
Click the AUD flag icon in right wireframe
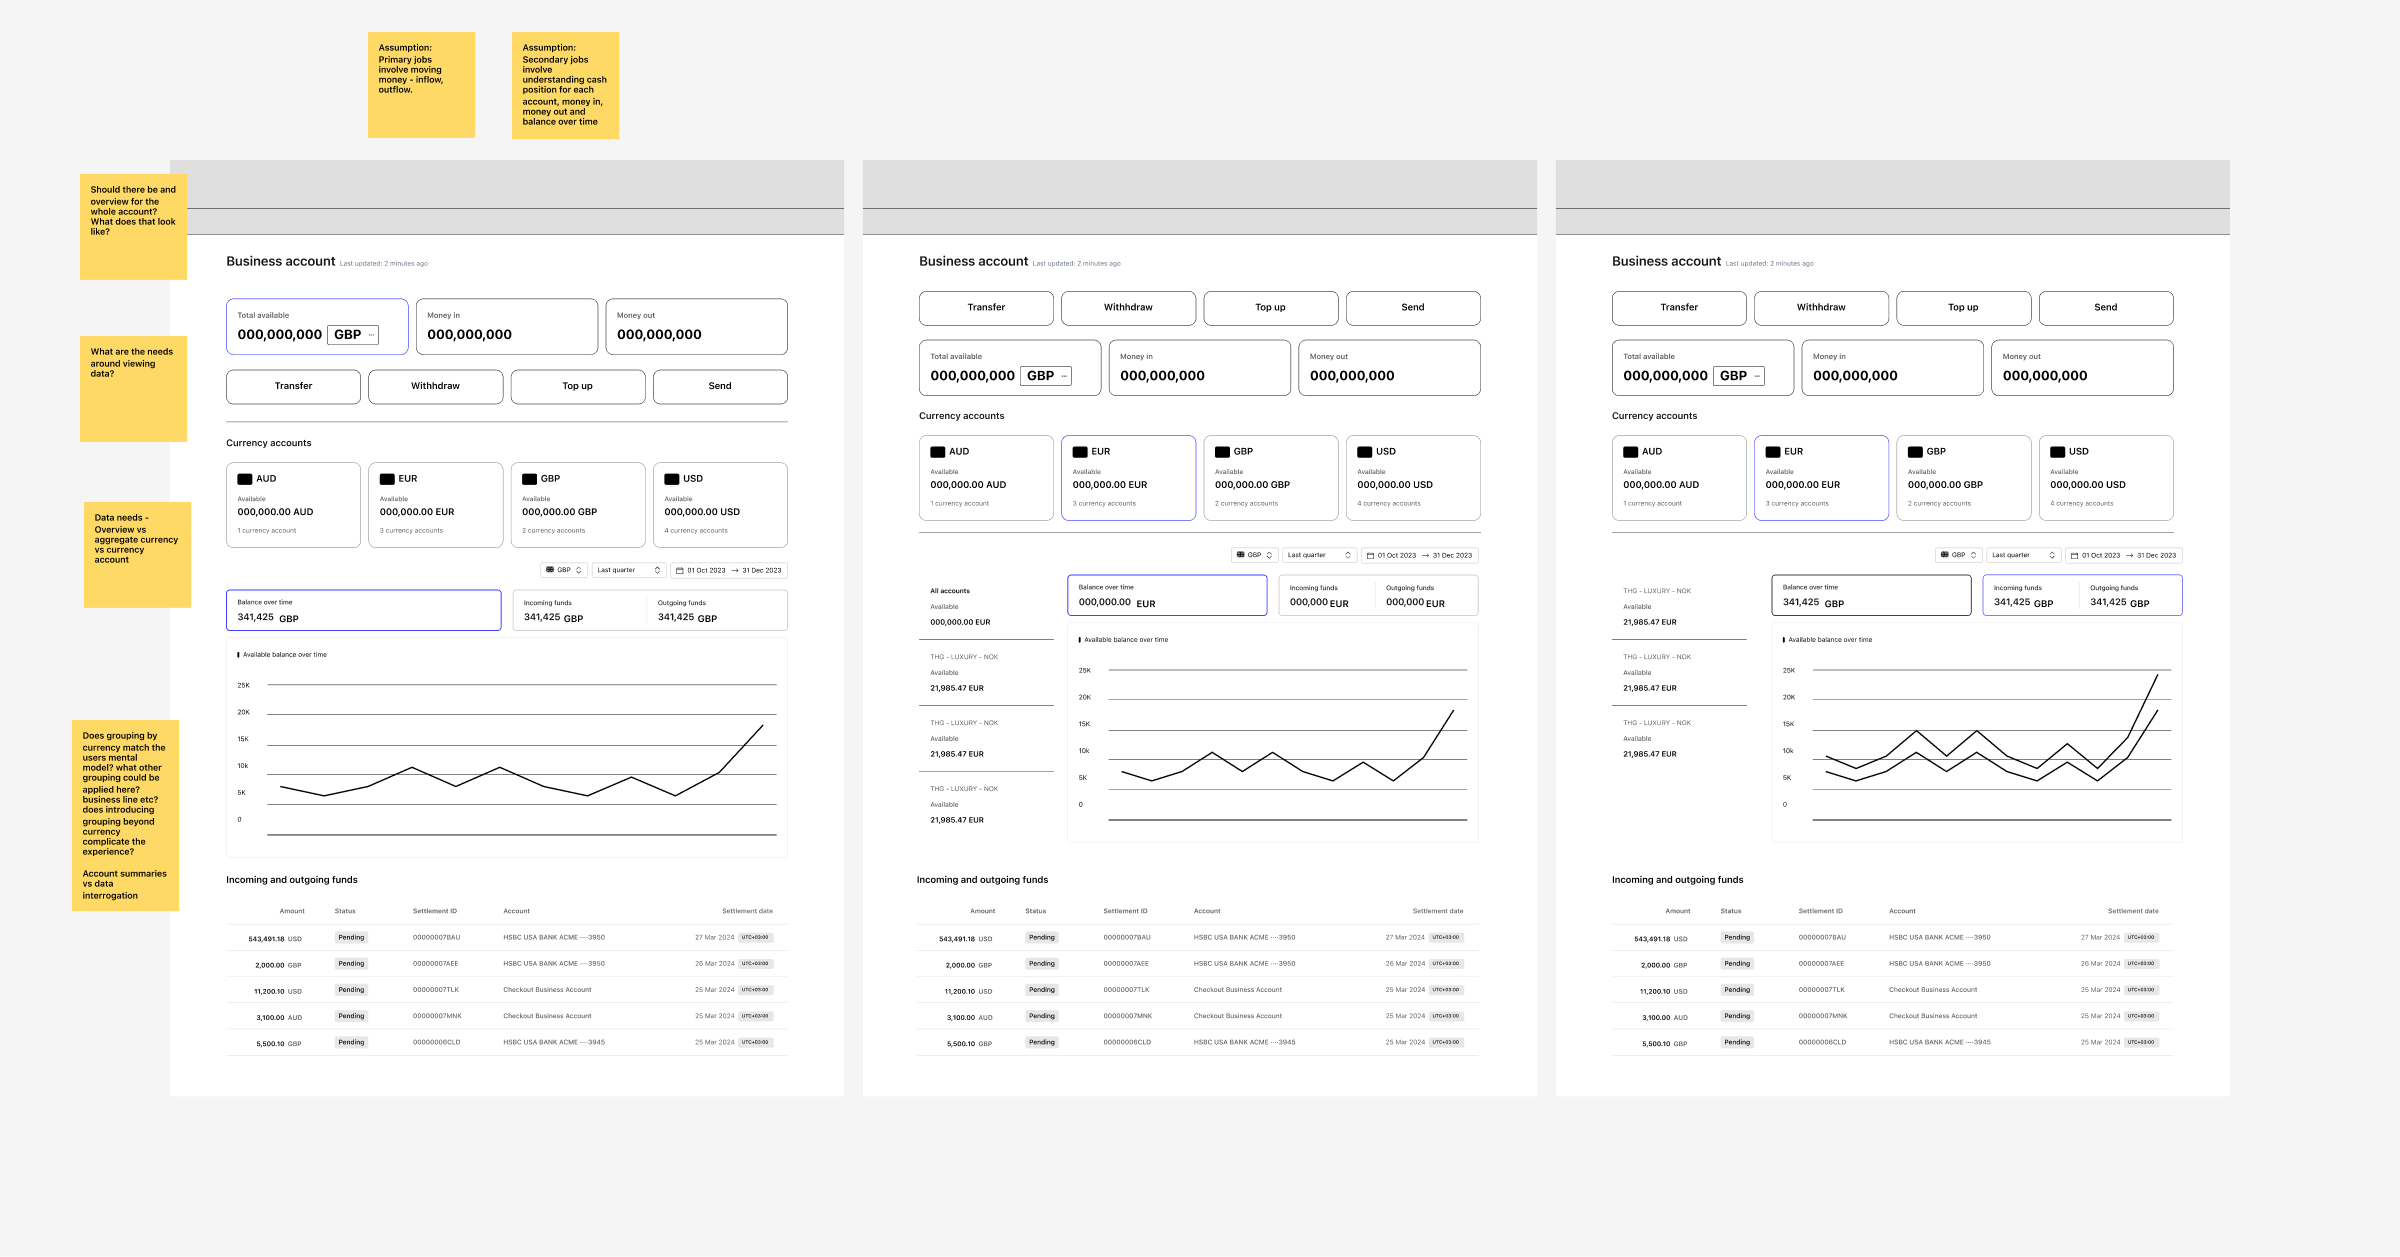[1631, 452]
